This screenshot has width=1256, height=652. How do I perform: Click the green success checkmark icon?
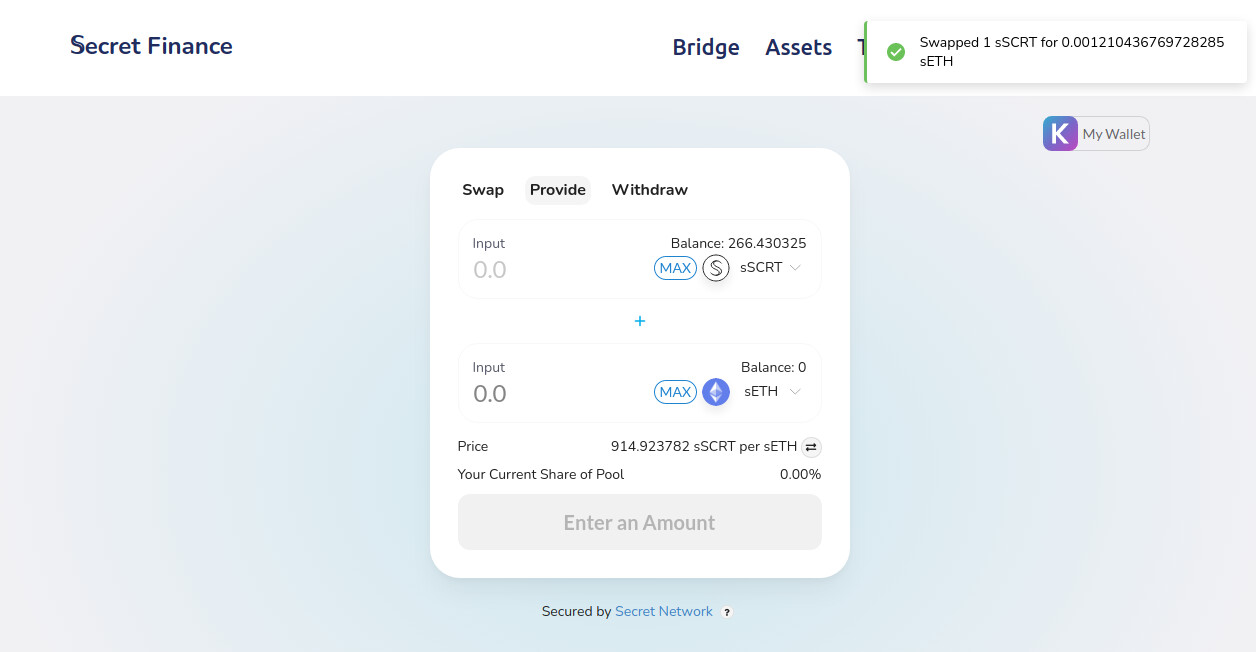[896, 52]
